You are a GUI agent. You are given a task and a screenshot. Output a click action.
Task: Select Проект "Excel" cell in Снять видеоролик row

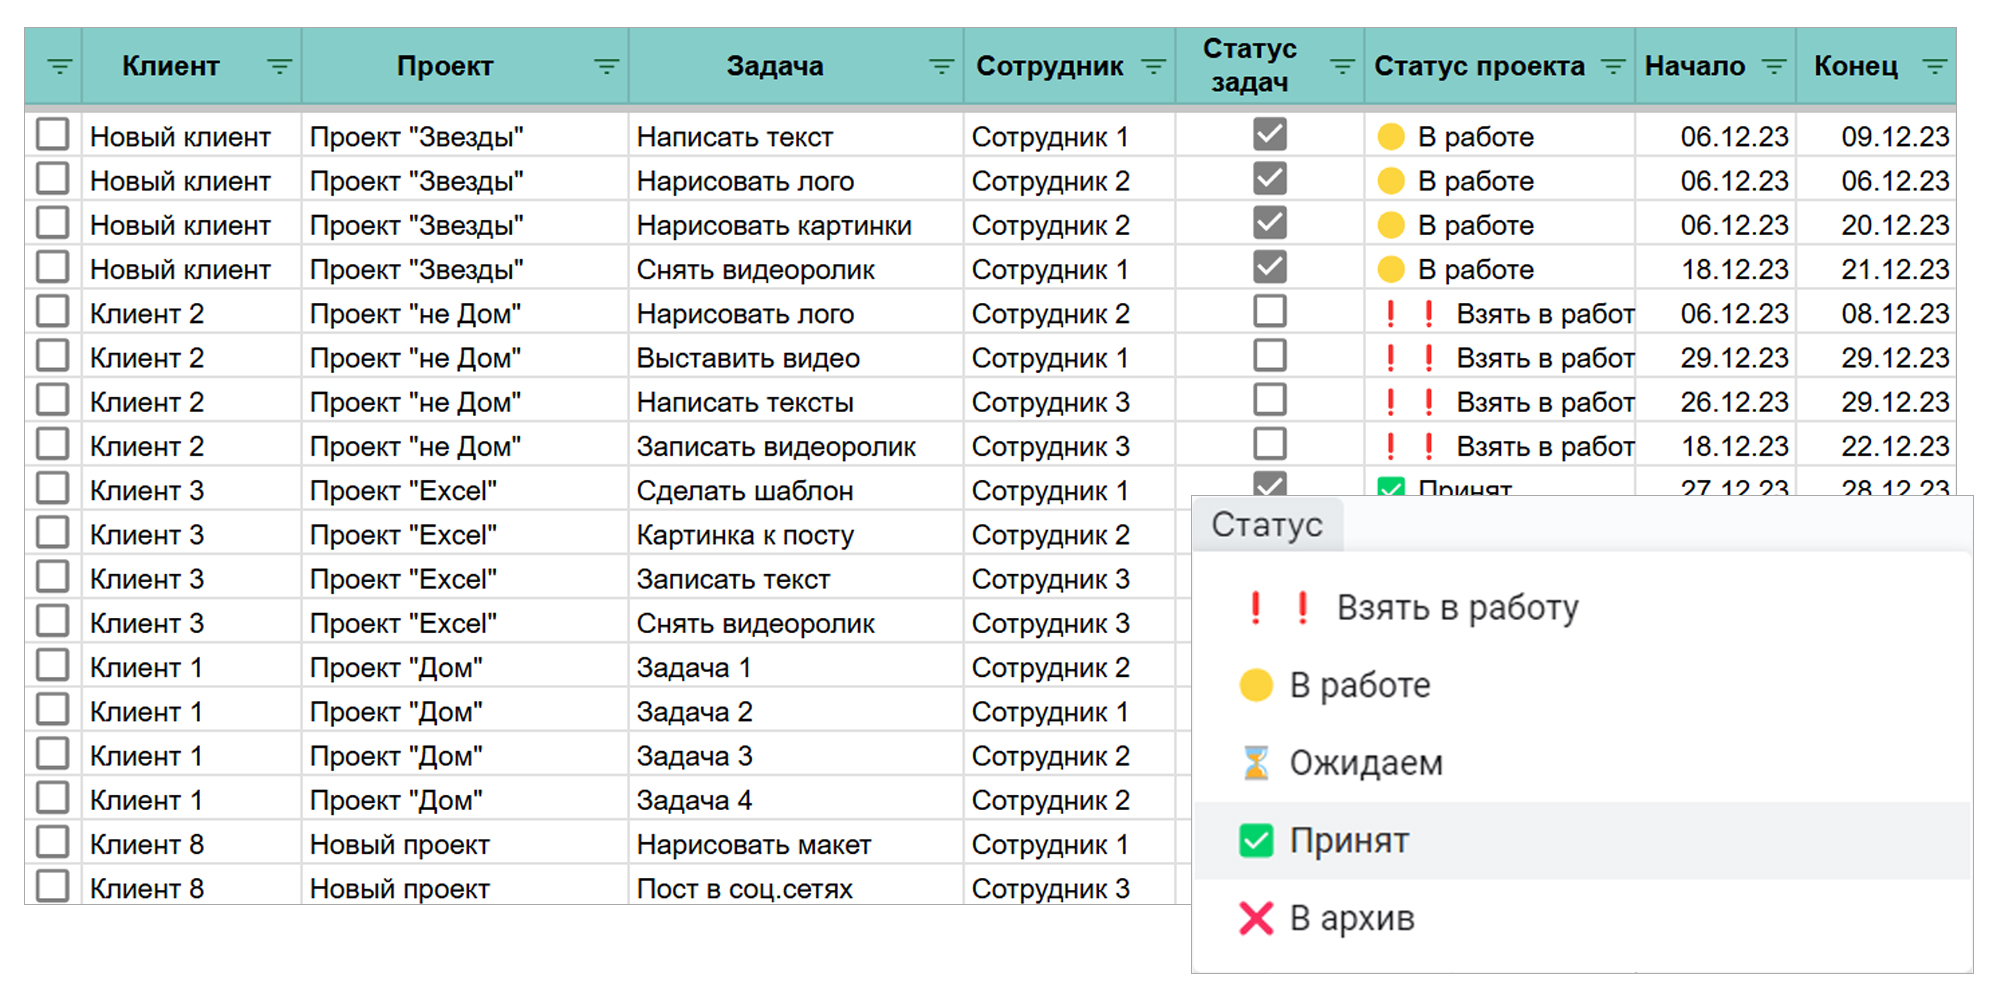465,624
